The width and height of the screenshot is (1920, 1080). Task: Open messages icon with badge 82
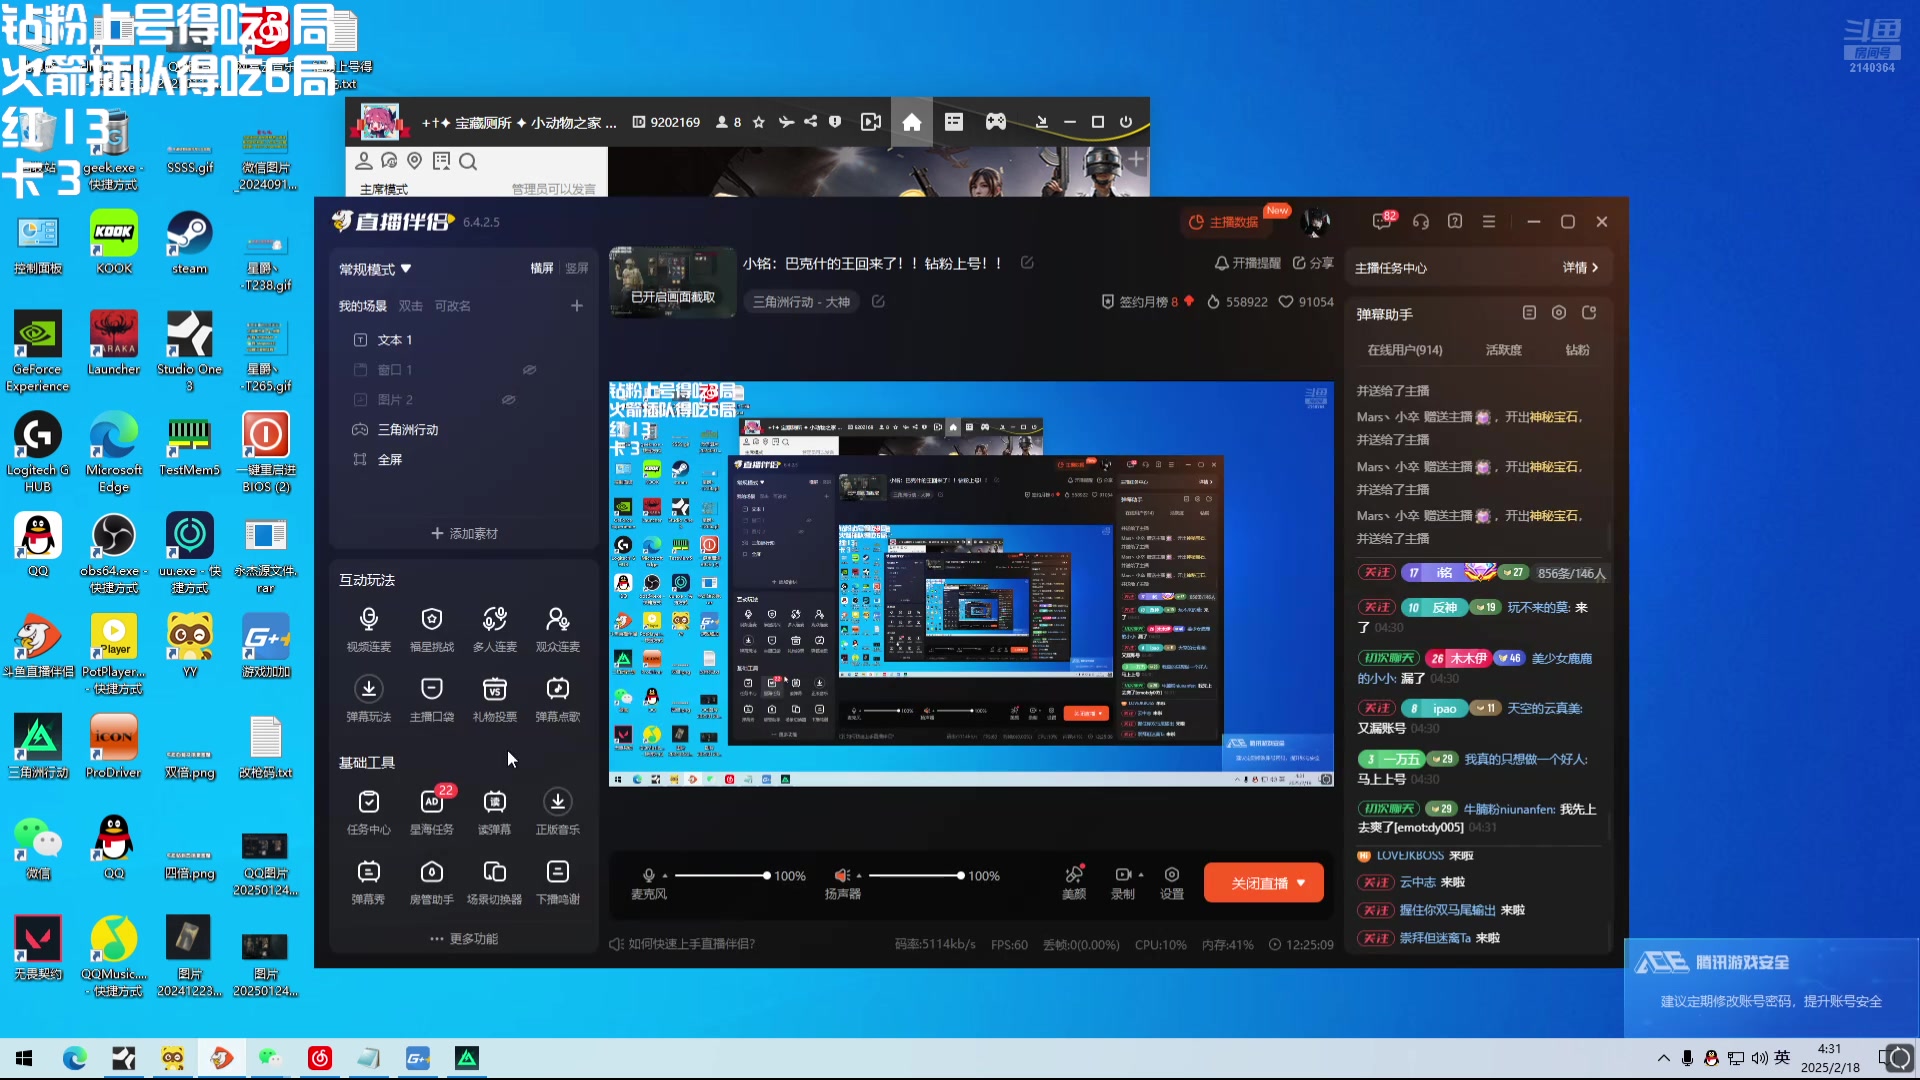click(1383, 221)
